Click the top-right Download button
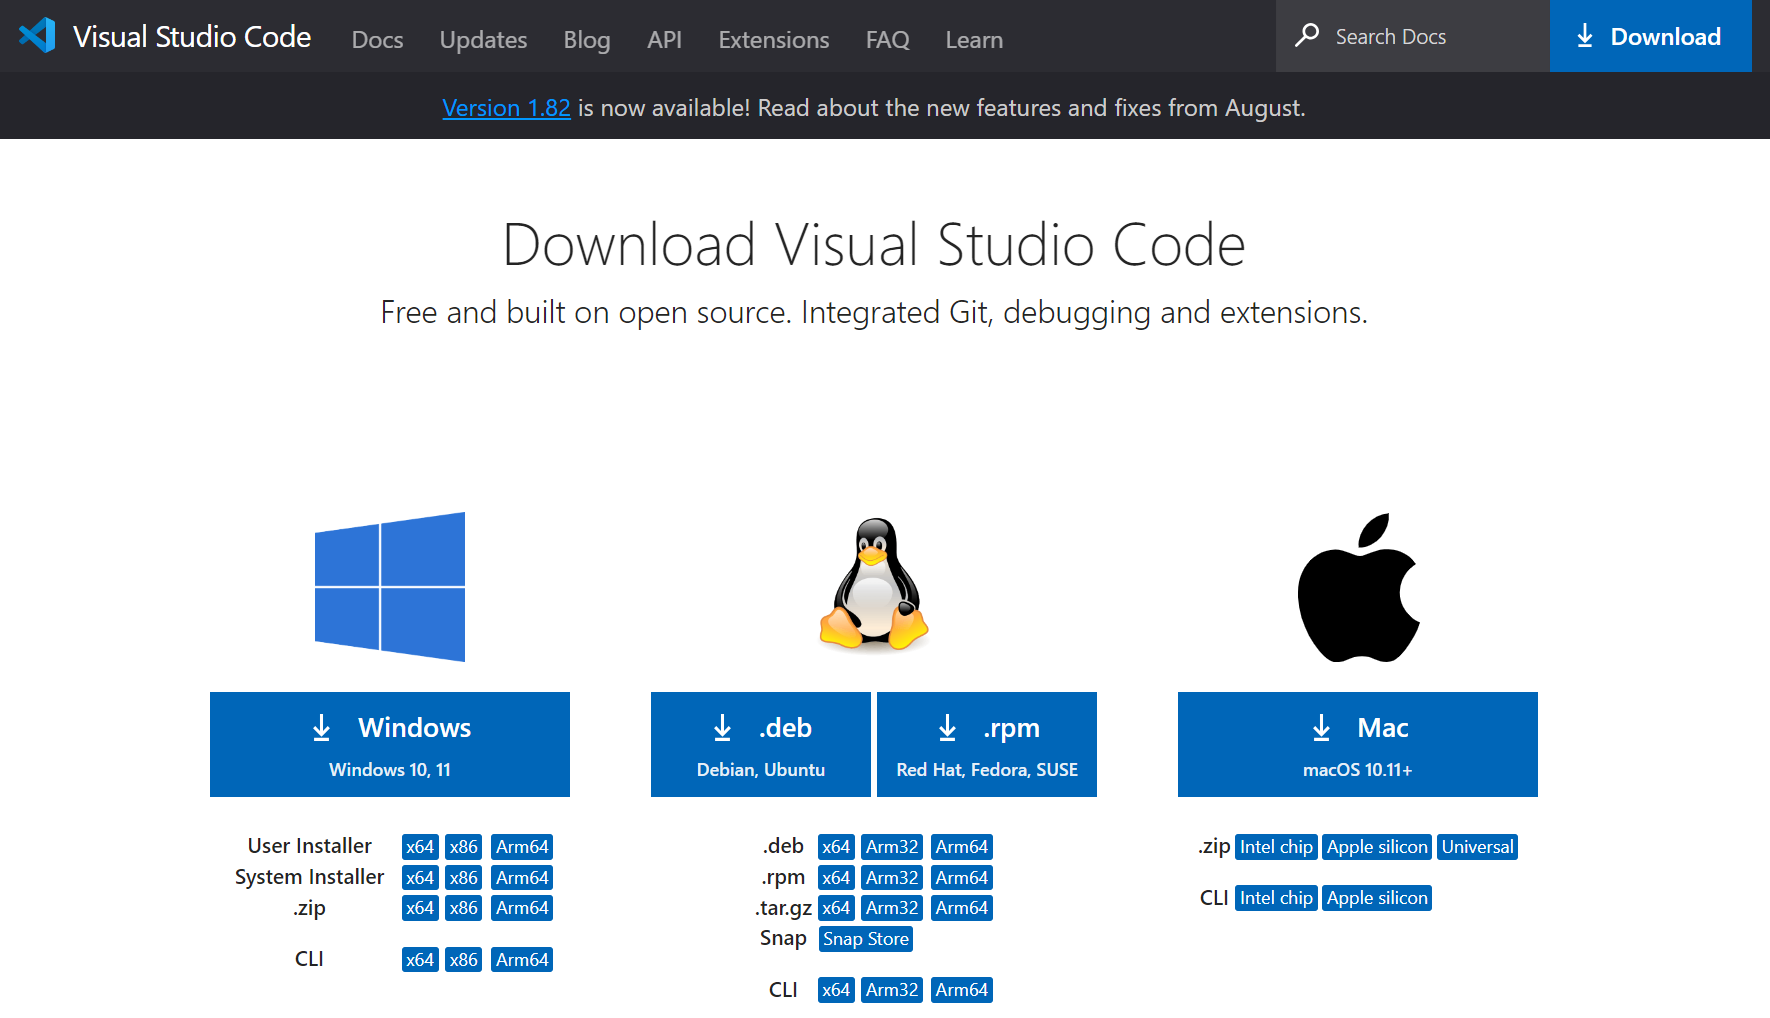This screenshot has width=1770, height=1018. 1650,36
